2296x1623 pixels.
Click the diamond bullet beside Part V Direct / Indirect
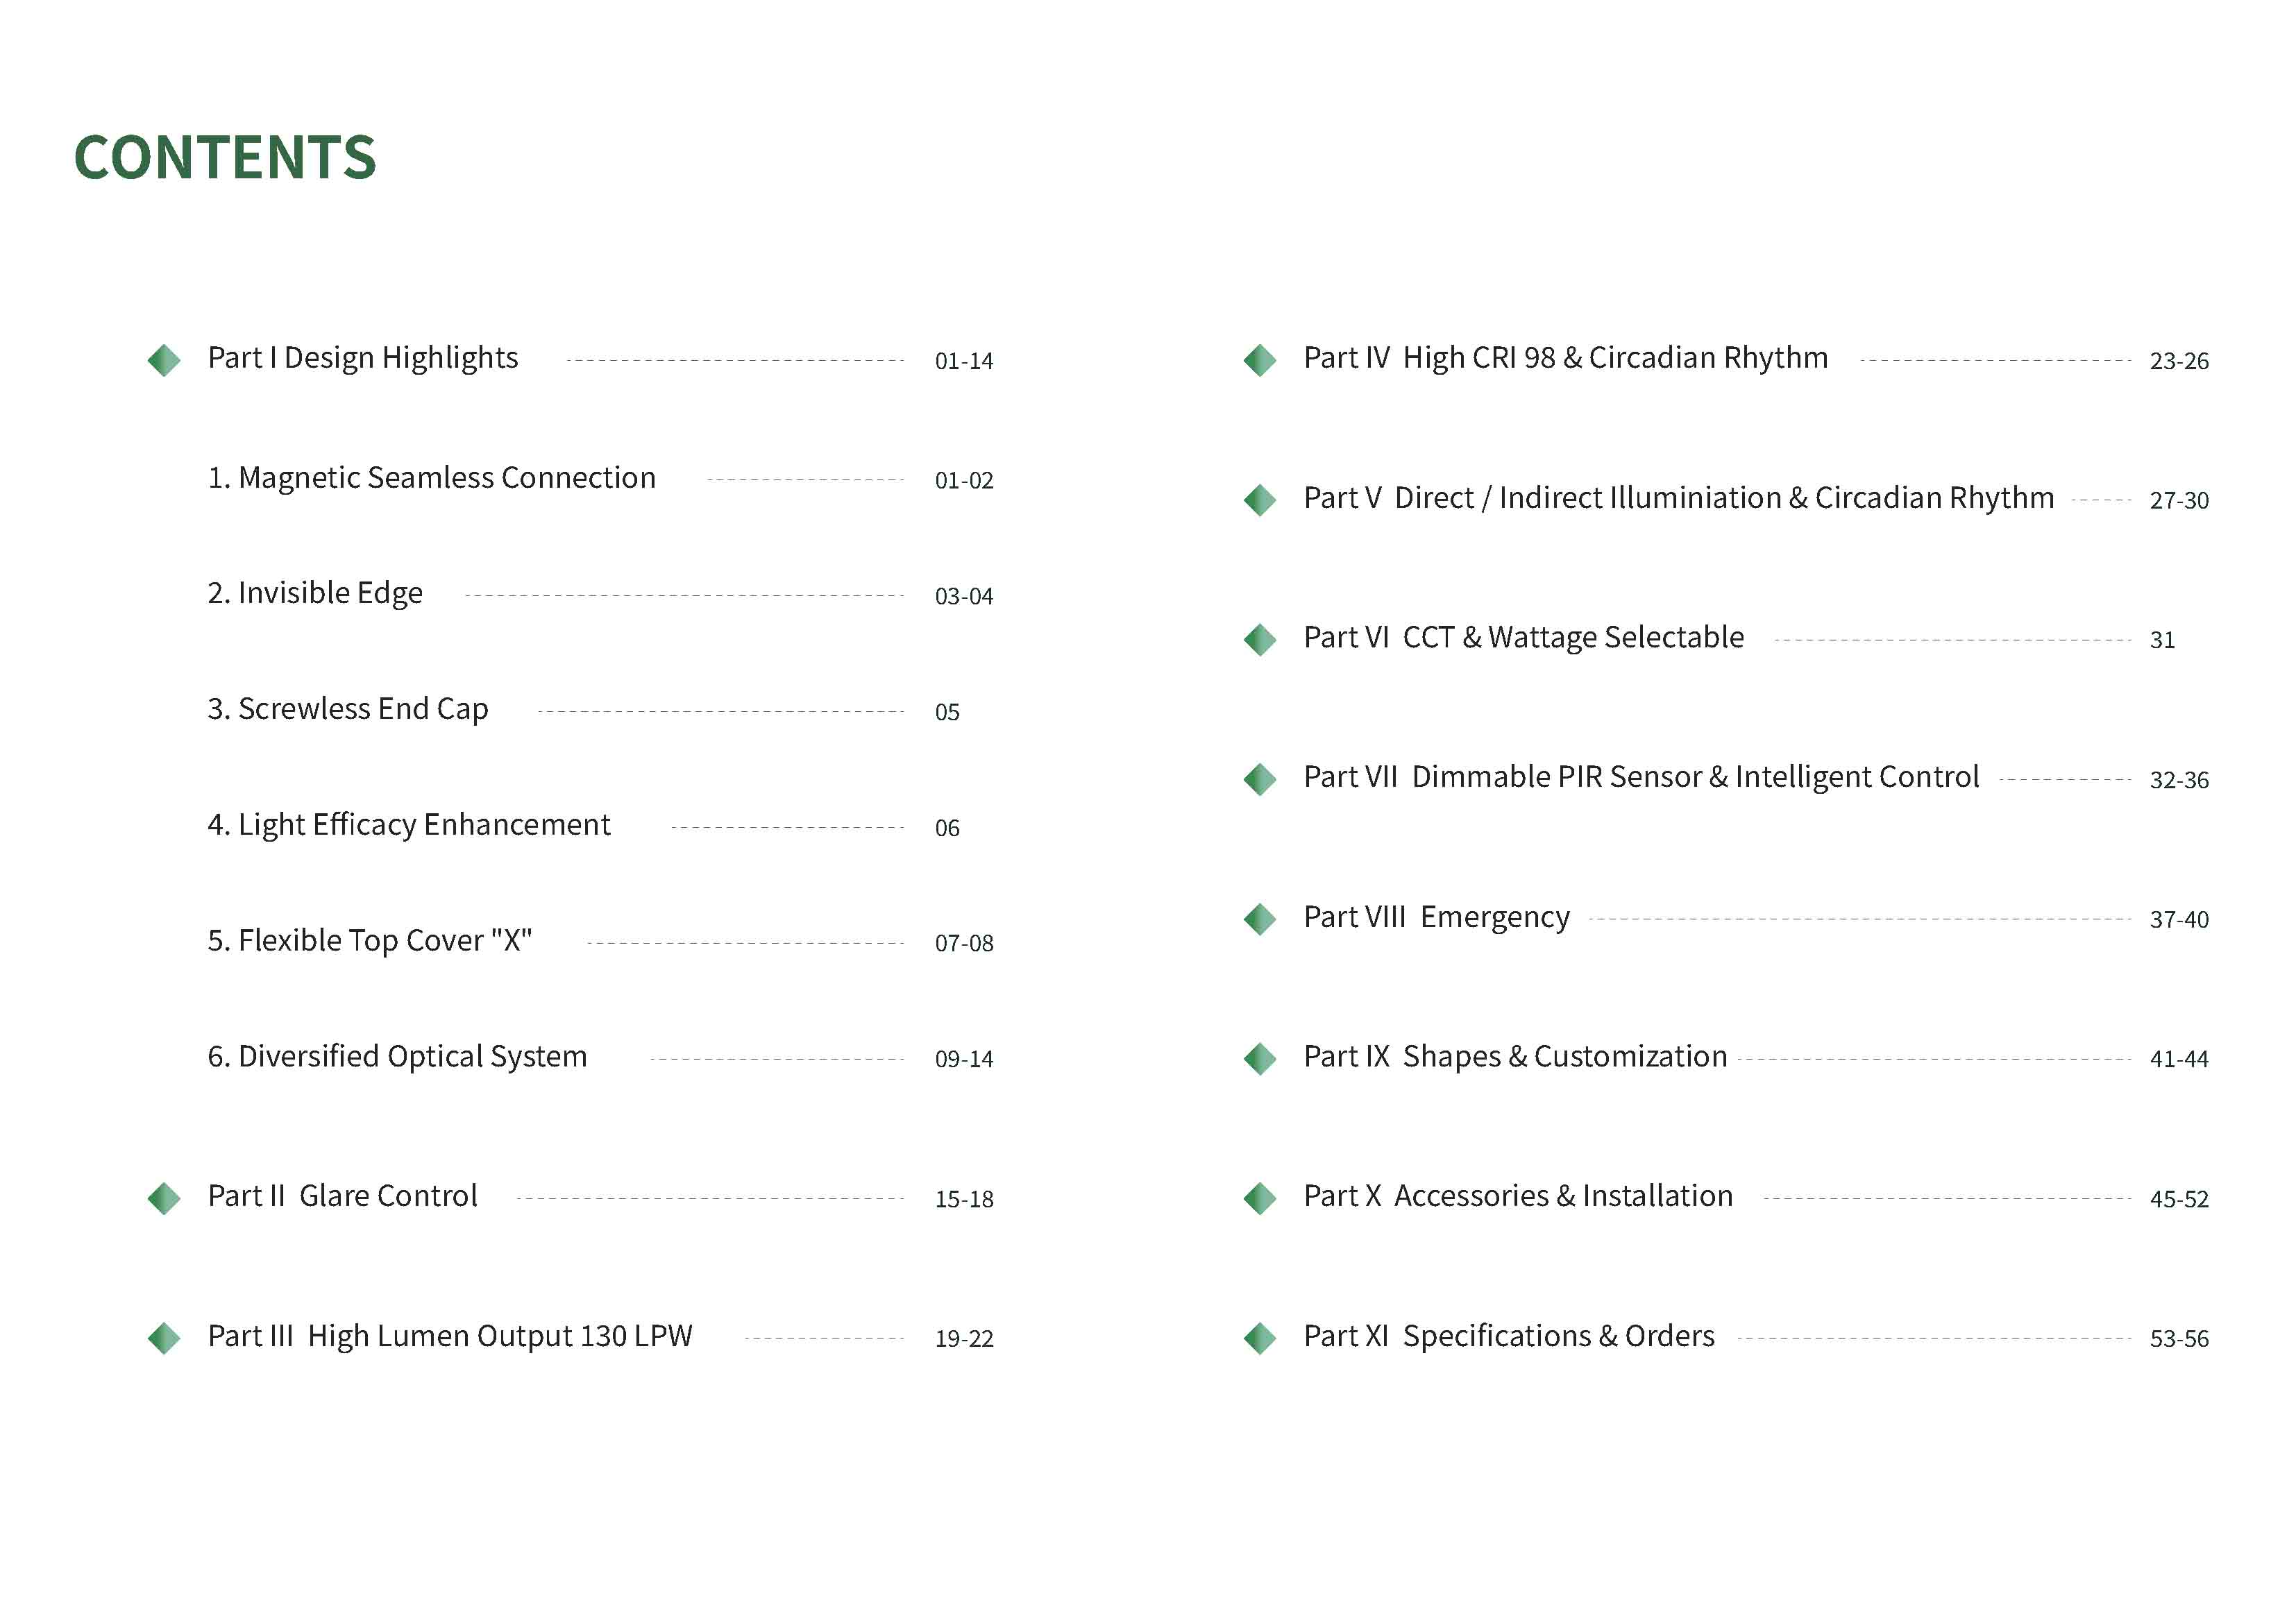(1260, 500)
